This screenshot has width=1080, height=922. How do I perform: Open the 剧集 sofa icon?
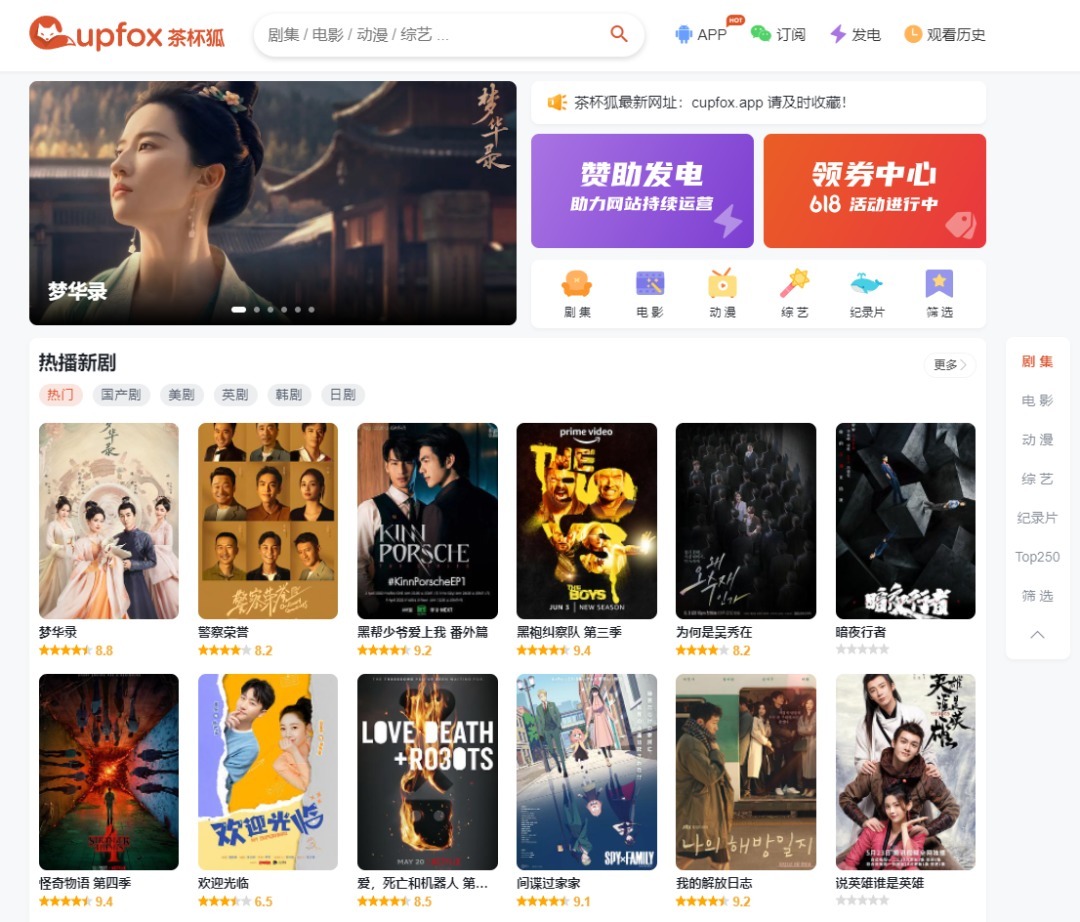click(x=577, y=284)
